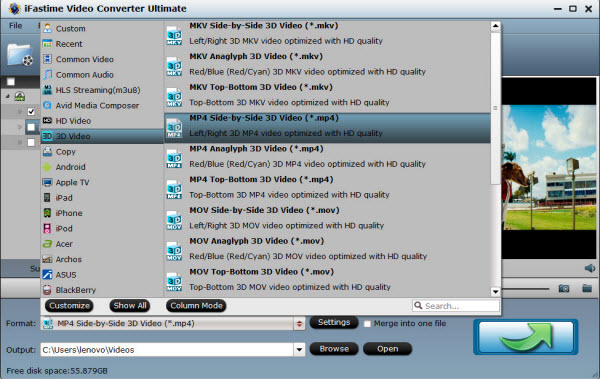This screenshot has height=379, width=600.
Task: Click the Column Mode button
Action: pos(196,305)
